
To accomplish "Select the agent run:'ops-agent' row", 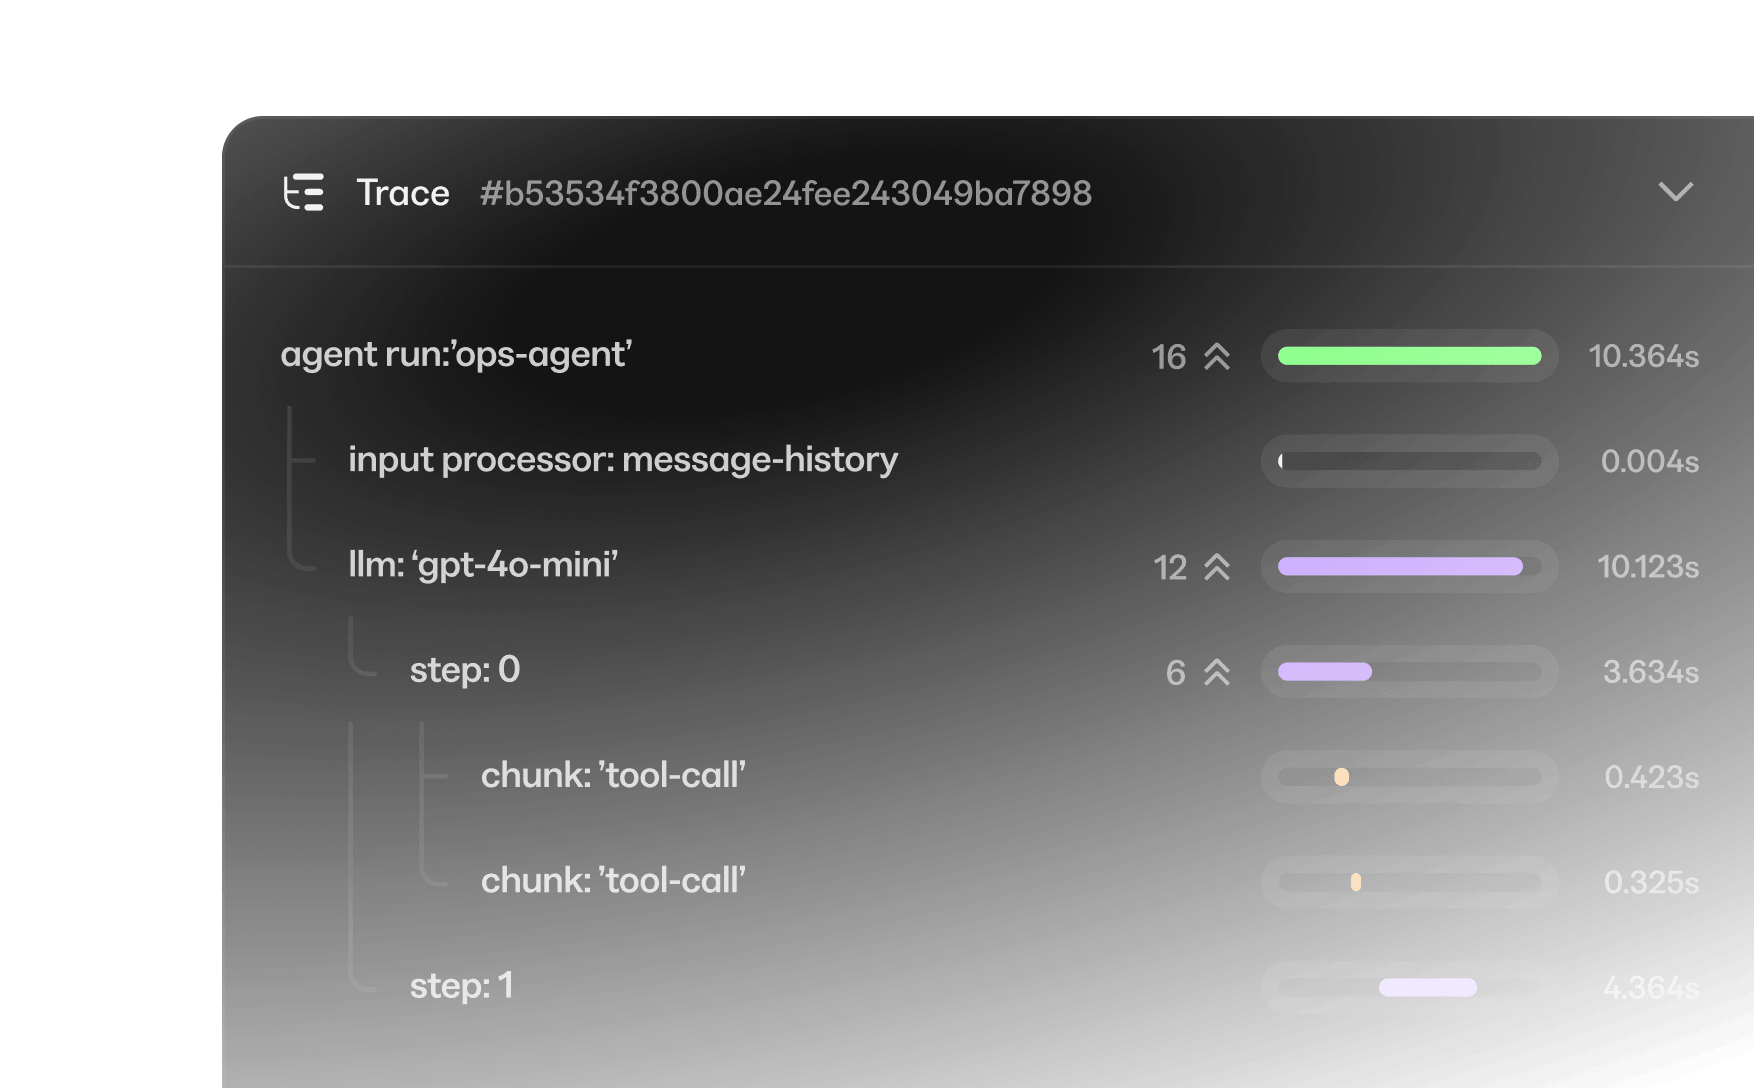I will 456,355.
